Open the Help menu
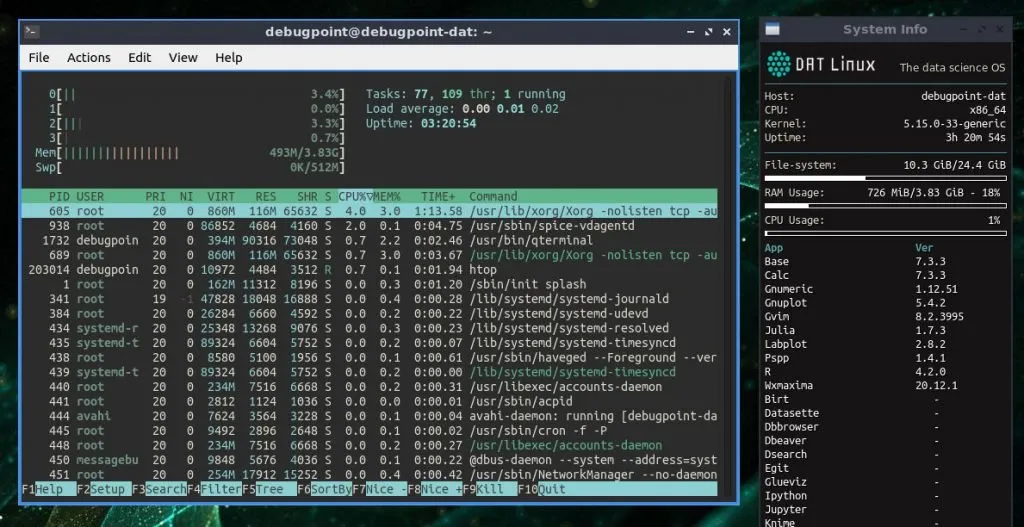The width and height of the screenshot is (1024, 527). point(229,58)
